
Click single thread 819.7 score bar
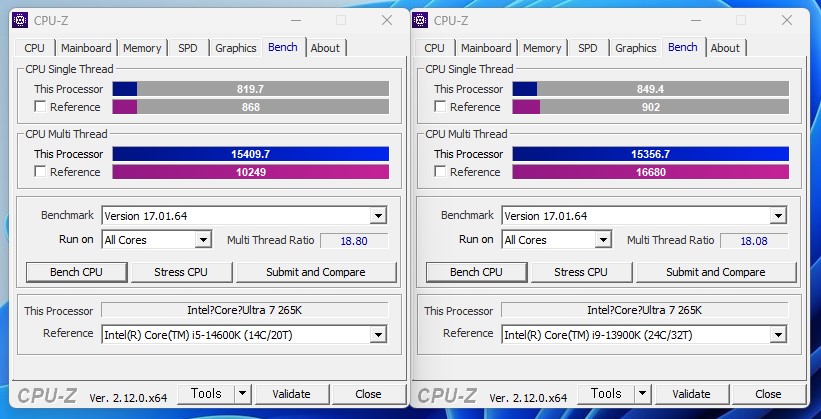coord(251,89)
